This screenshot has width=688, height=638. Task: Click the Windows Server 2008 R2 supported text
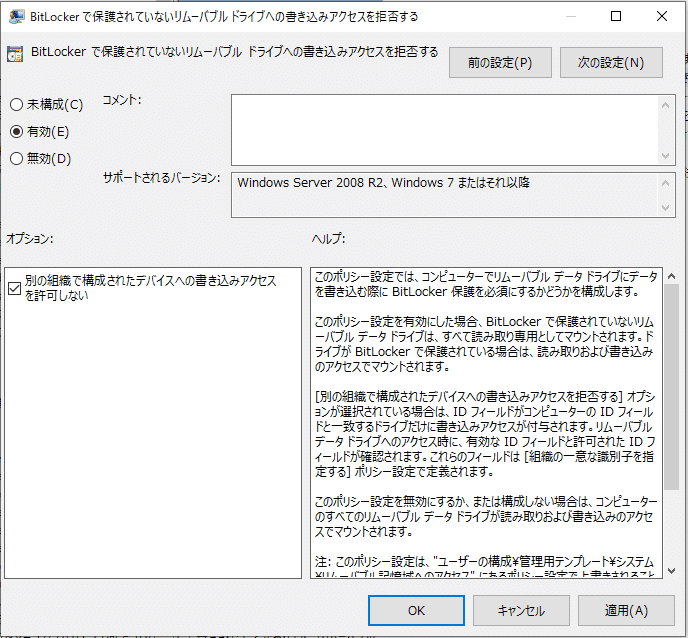(383, 183)
